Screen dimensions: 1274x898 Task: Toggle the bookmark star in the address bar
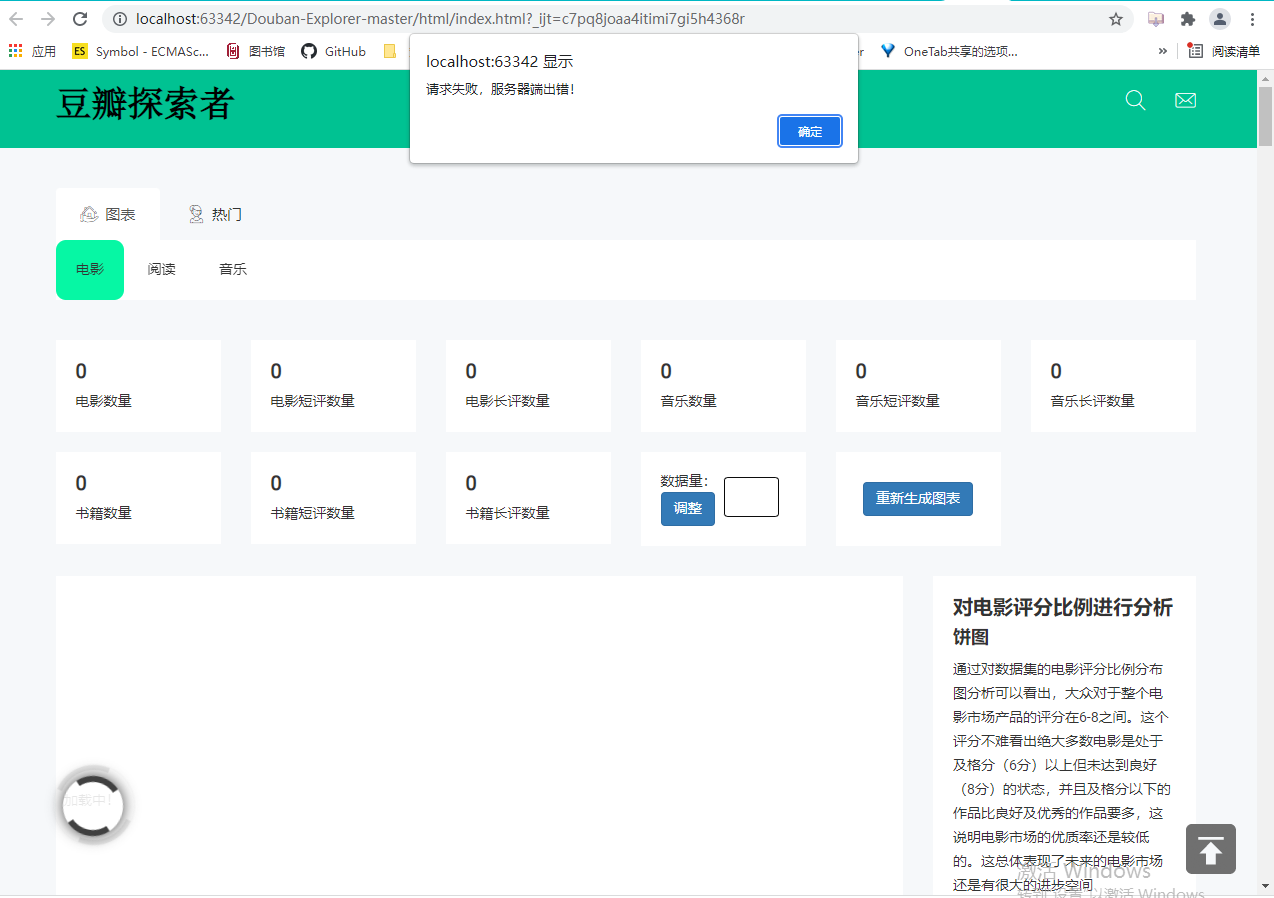pyautogui.click(x=1115, y=18)
